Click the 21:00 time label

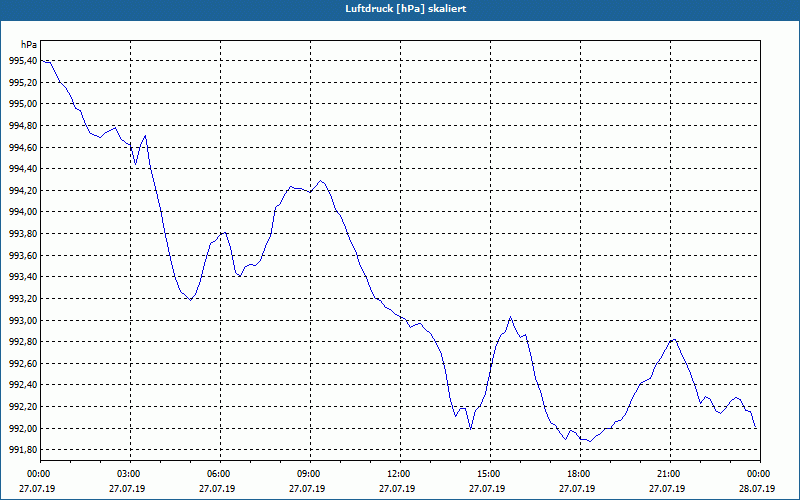[667, 474]
